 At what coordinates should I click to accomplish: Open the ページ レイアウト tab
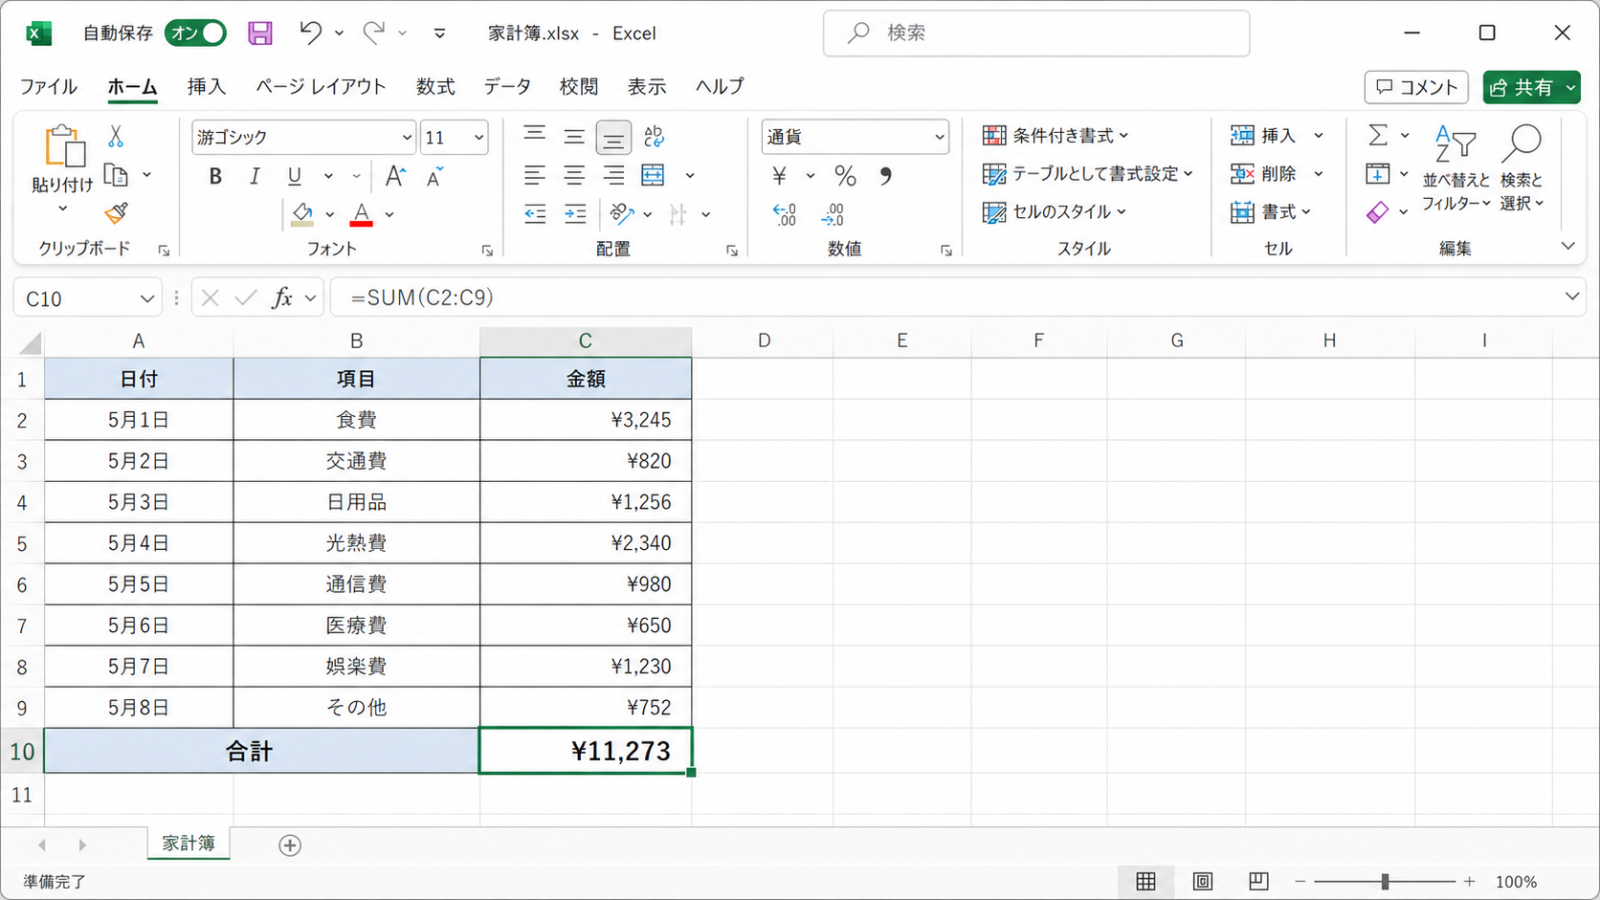point(320,87)
